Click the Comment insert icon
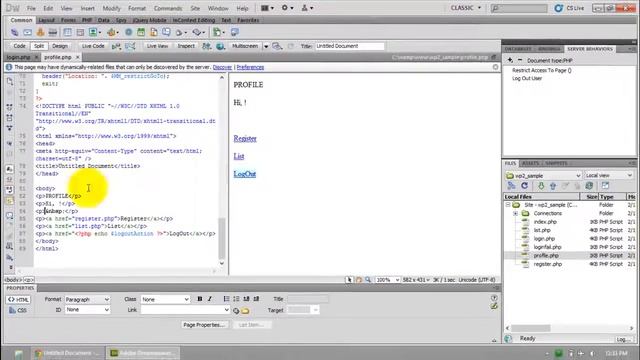Image resolution: width=640 pixels, height=360 pixels. [x=166, y=32]
